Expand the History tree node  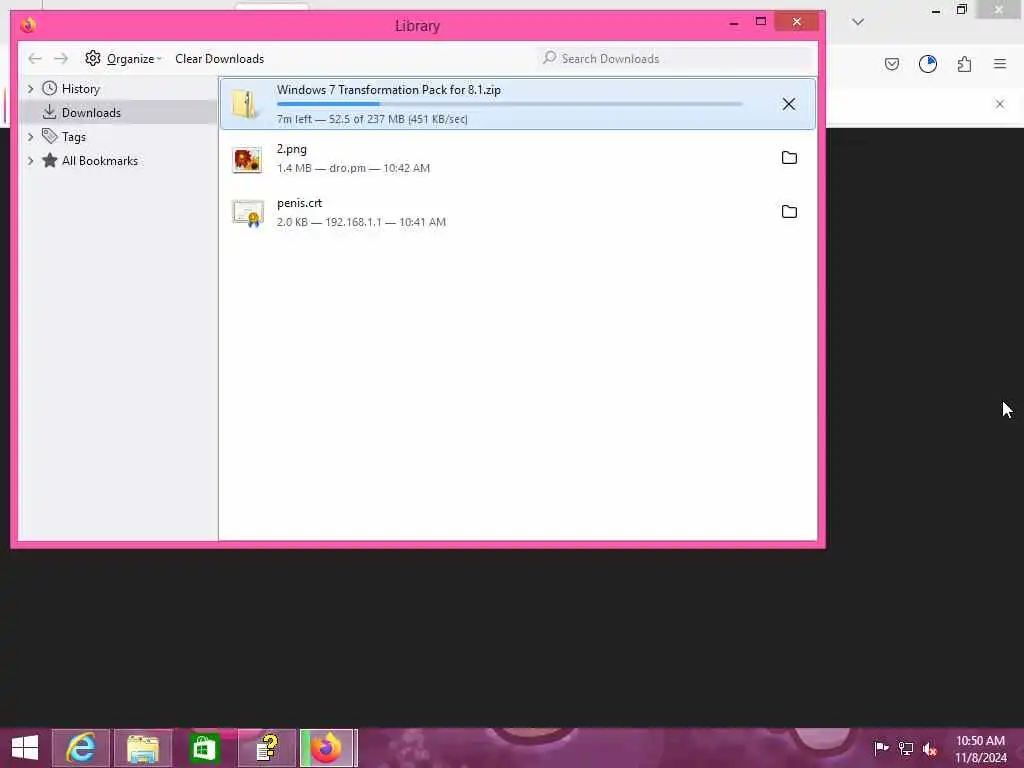click(x=30, y=88)
